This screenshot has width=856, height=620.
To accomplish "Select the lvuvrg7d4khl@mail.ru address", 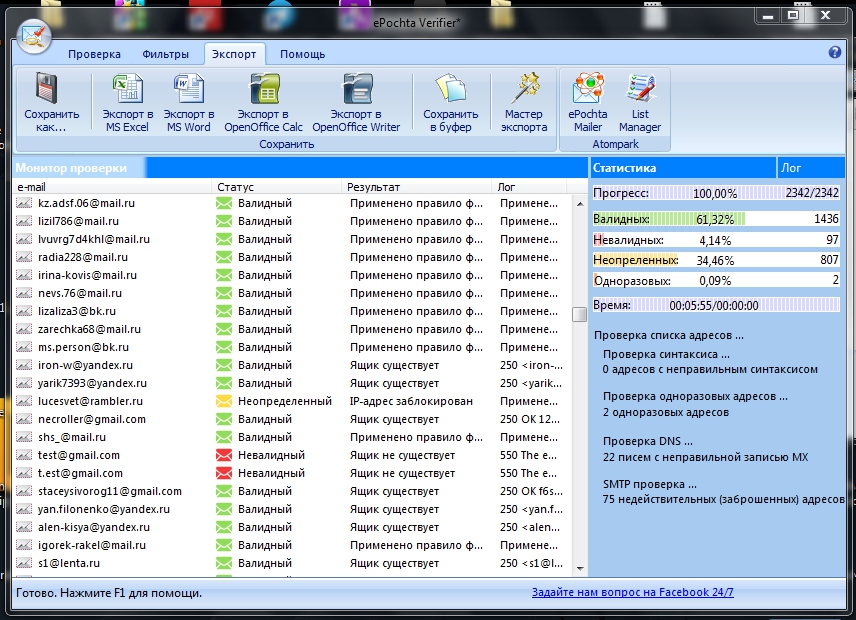I will pyautogui.click(x=94, y=239).
